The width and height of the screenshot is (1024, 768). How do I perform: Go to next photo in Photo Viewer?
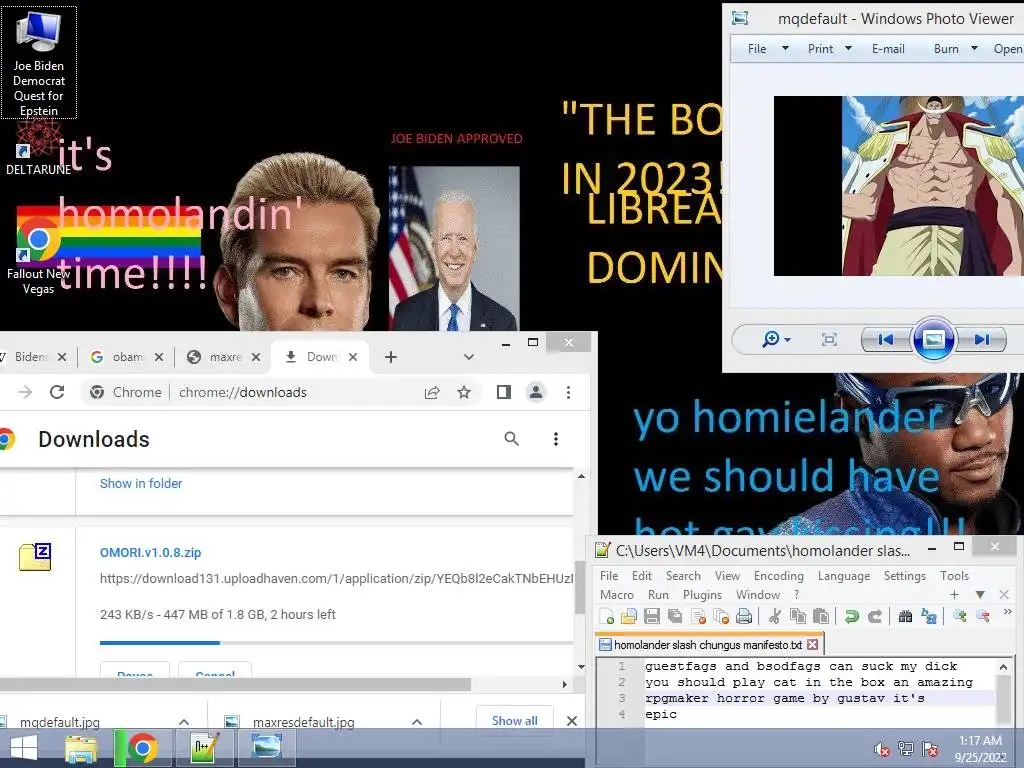pyautogui.click(x=982, y=339)
